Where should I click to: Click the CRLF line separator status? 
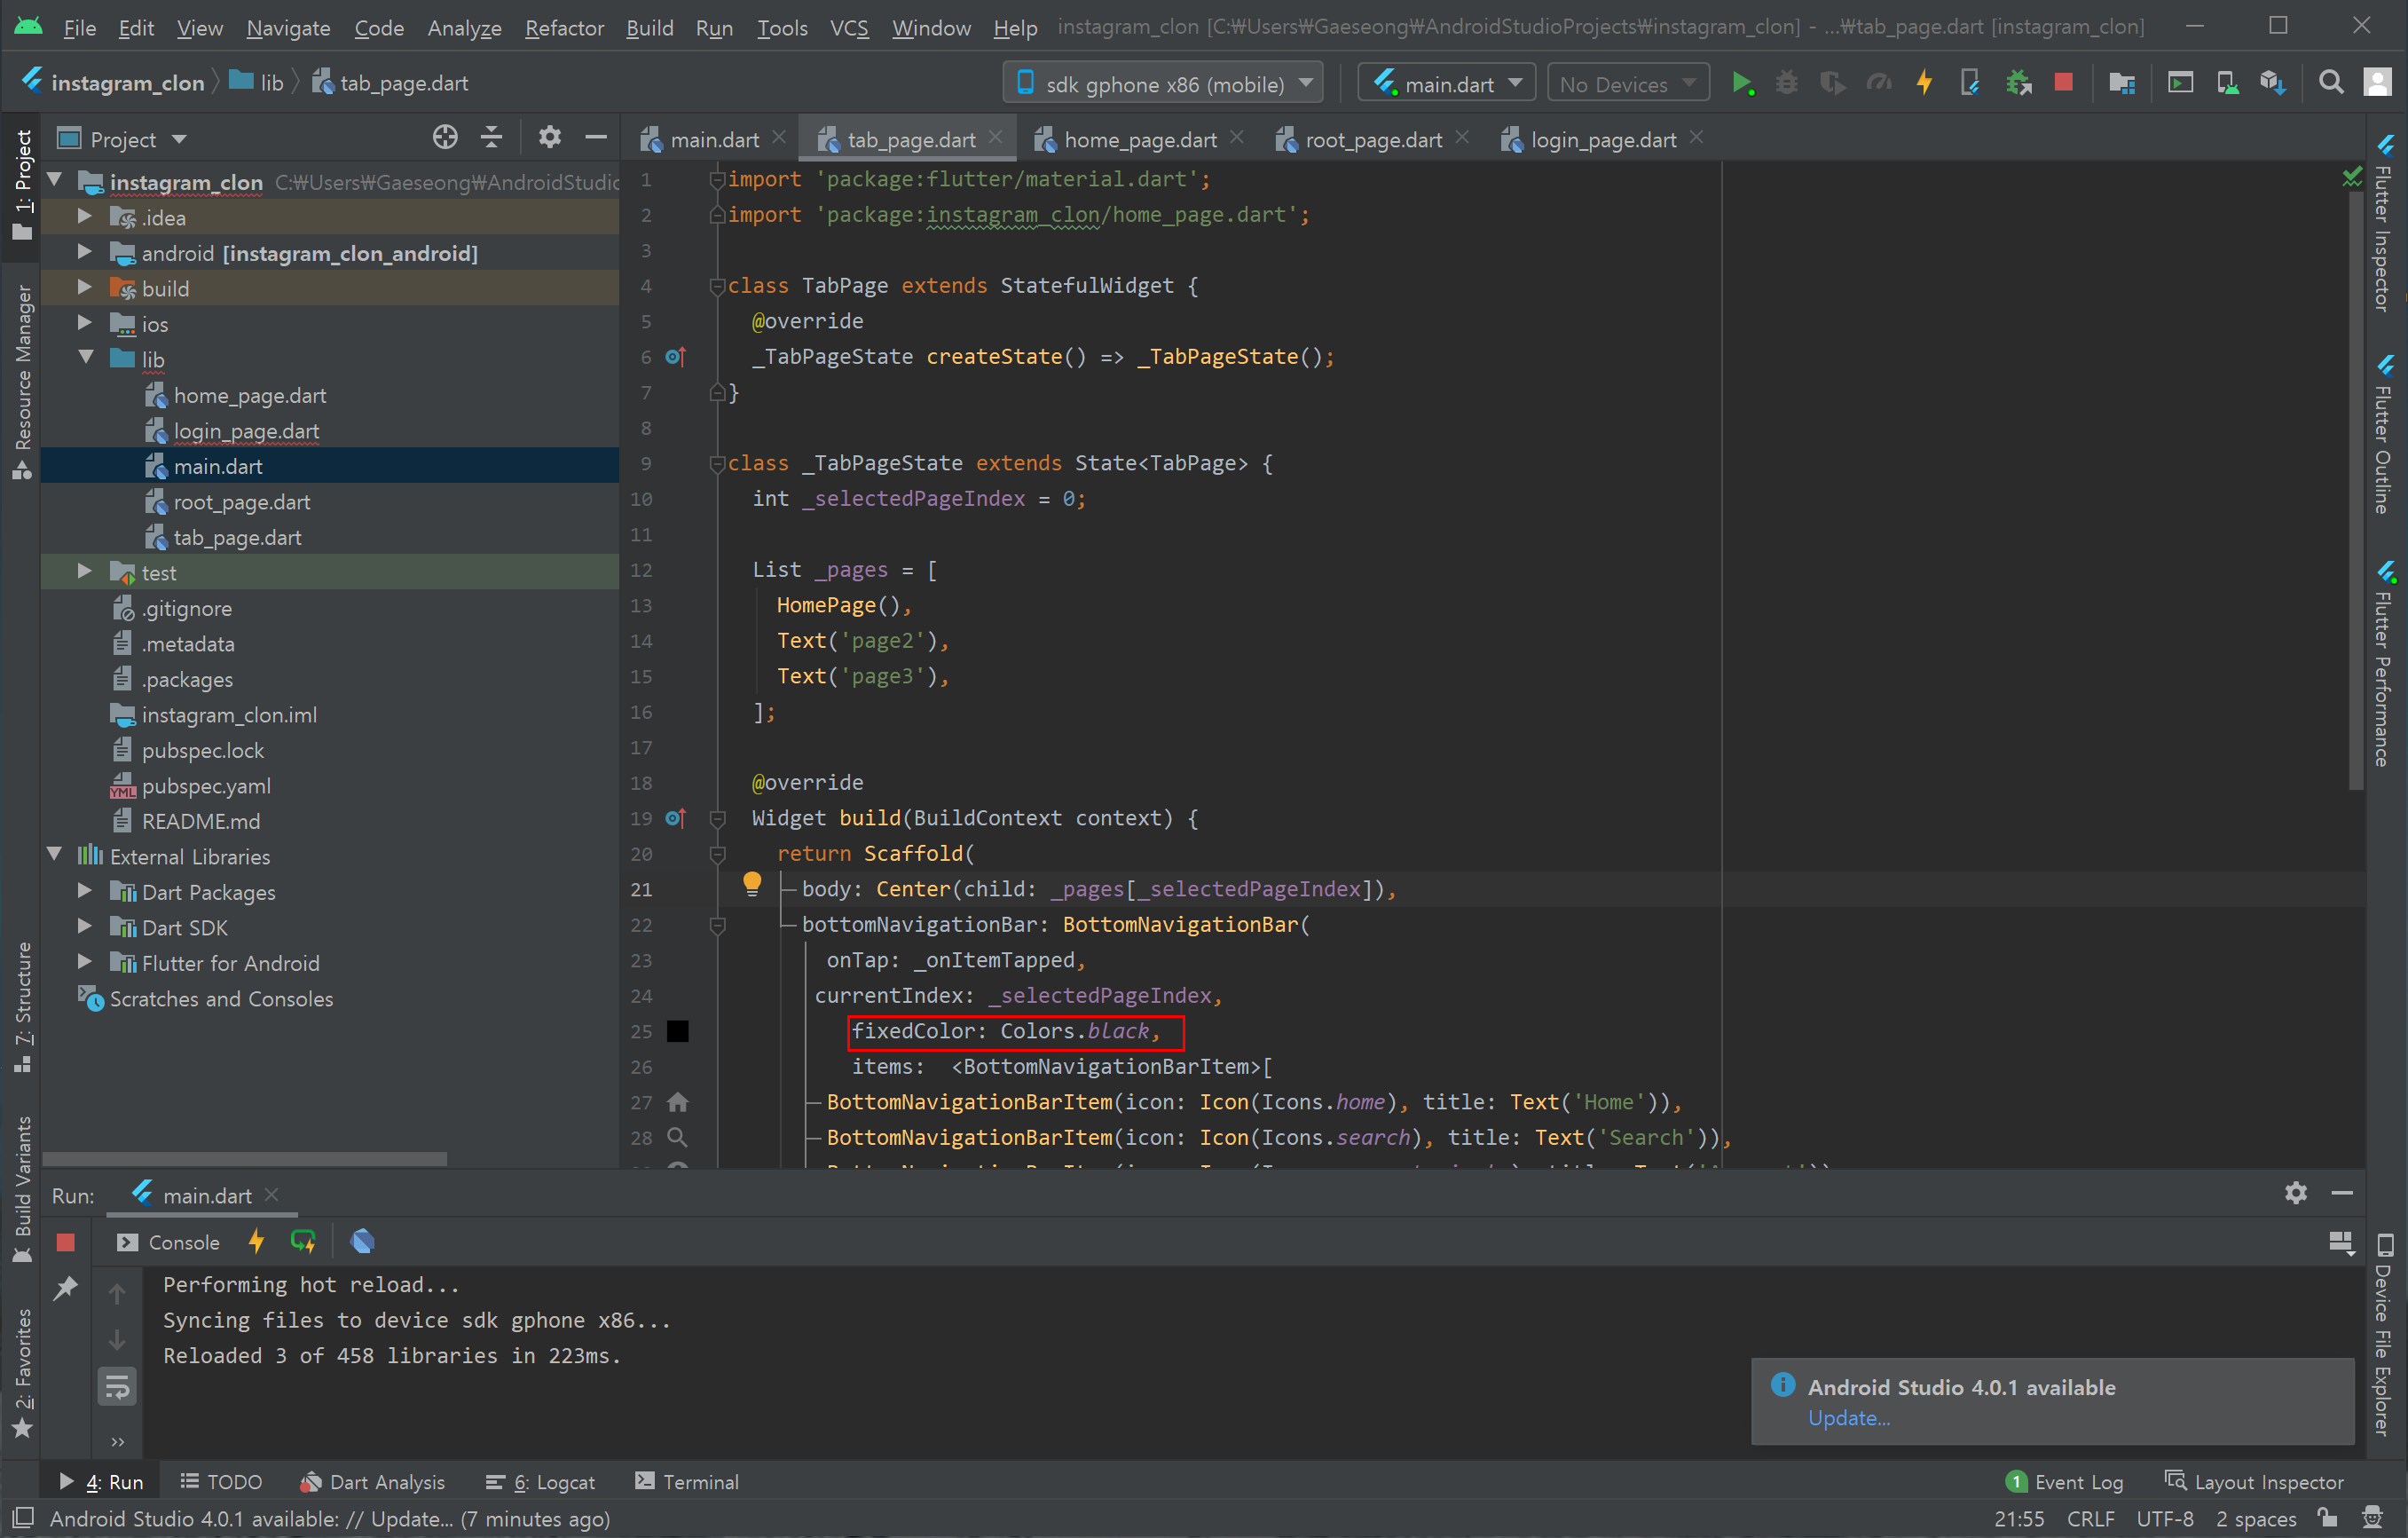point(2090,1518)
